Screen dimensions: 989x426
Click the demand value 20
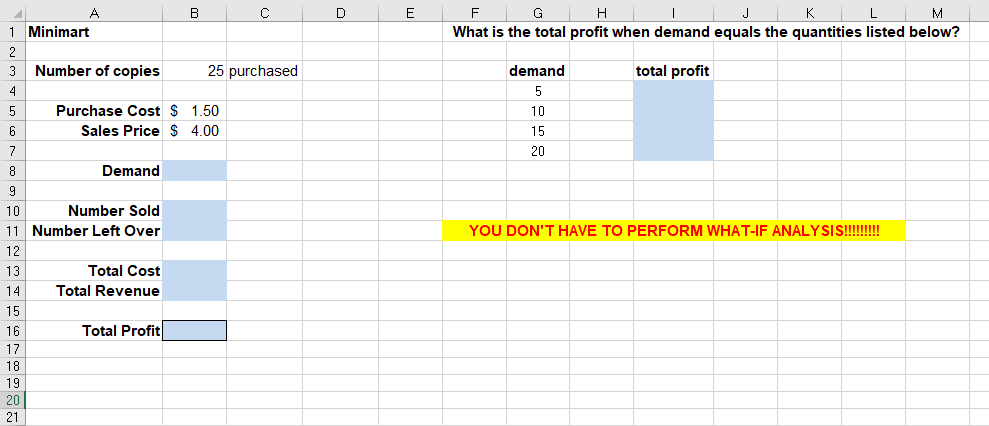(538, 151)
